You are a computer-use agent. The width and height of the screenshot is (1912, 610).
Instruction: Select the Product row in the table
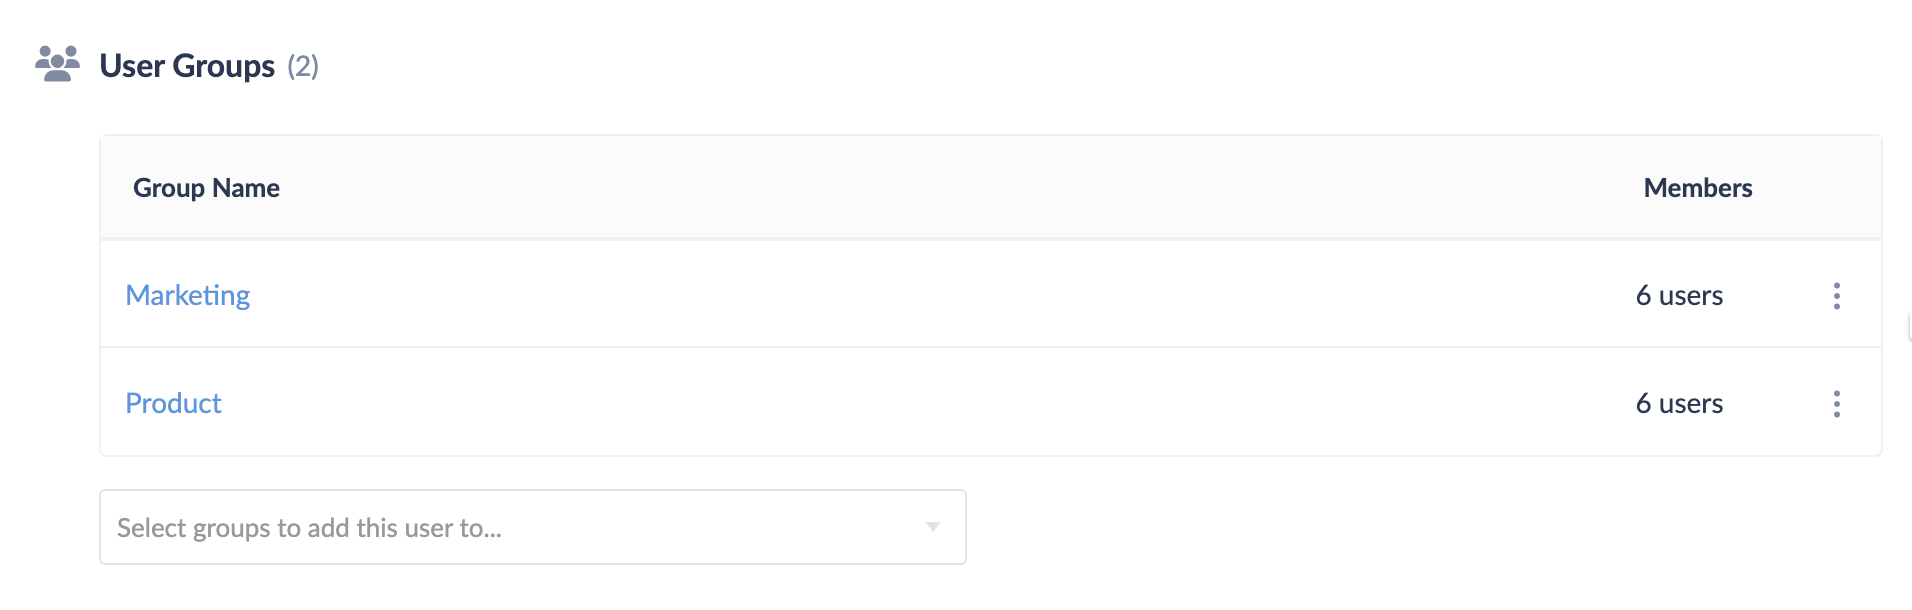900,403
